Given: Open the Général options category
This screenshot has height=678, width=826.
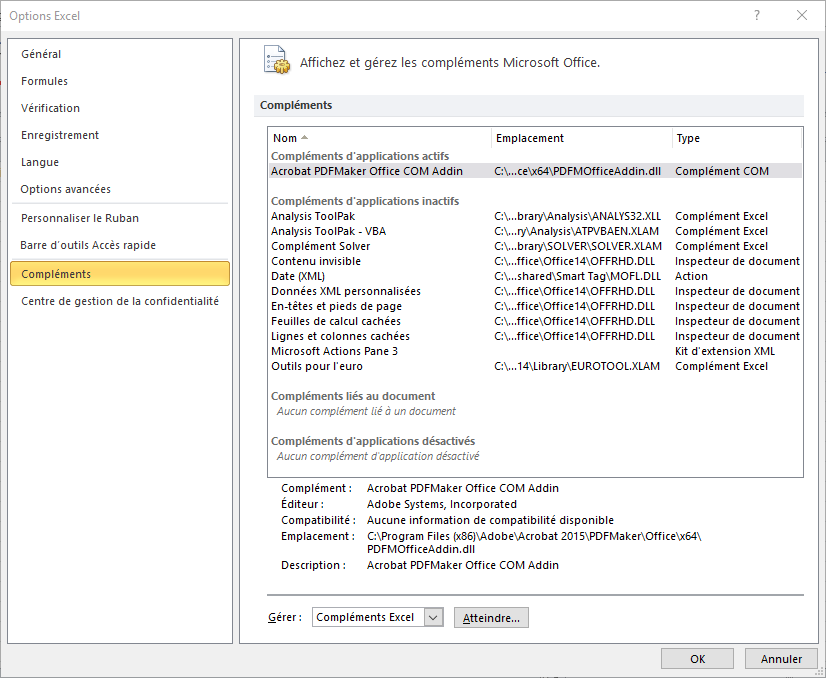Looking at the screenshot, I should [x=41, y=54].
